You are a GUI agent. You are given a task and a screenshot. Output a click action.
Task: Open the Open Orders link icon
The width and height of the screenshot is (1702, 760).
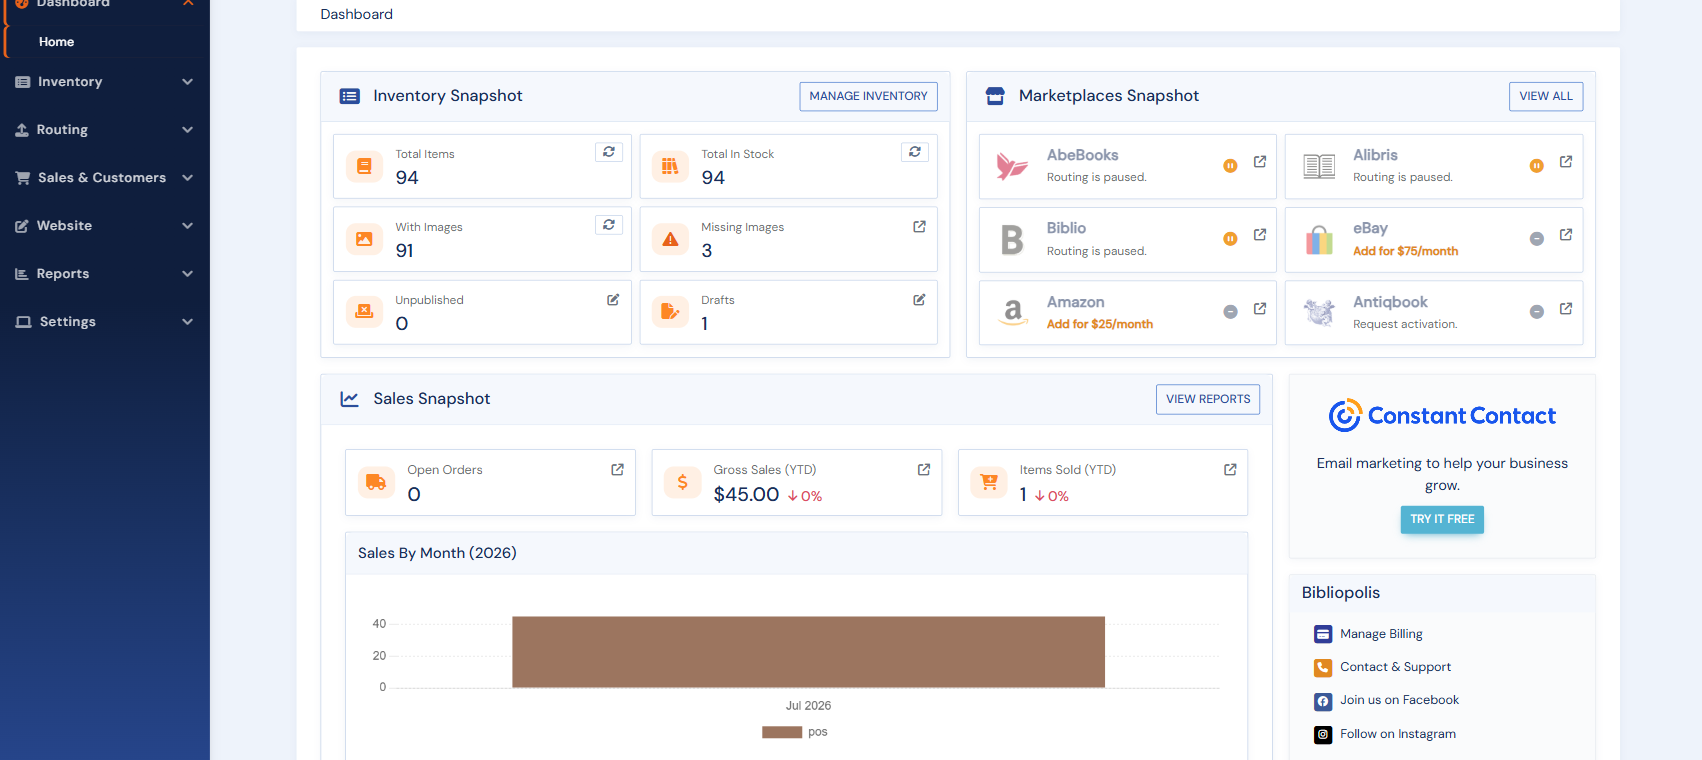click(x=617, y=470)
